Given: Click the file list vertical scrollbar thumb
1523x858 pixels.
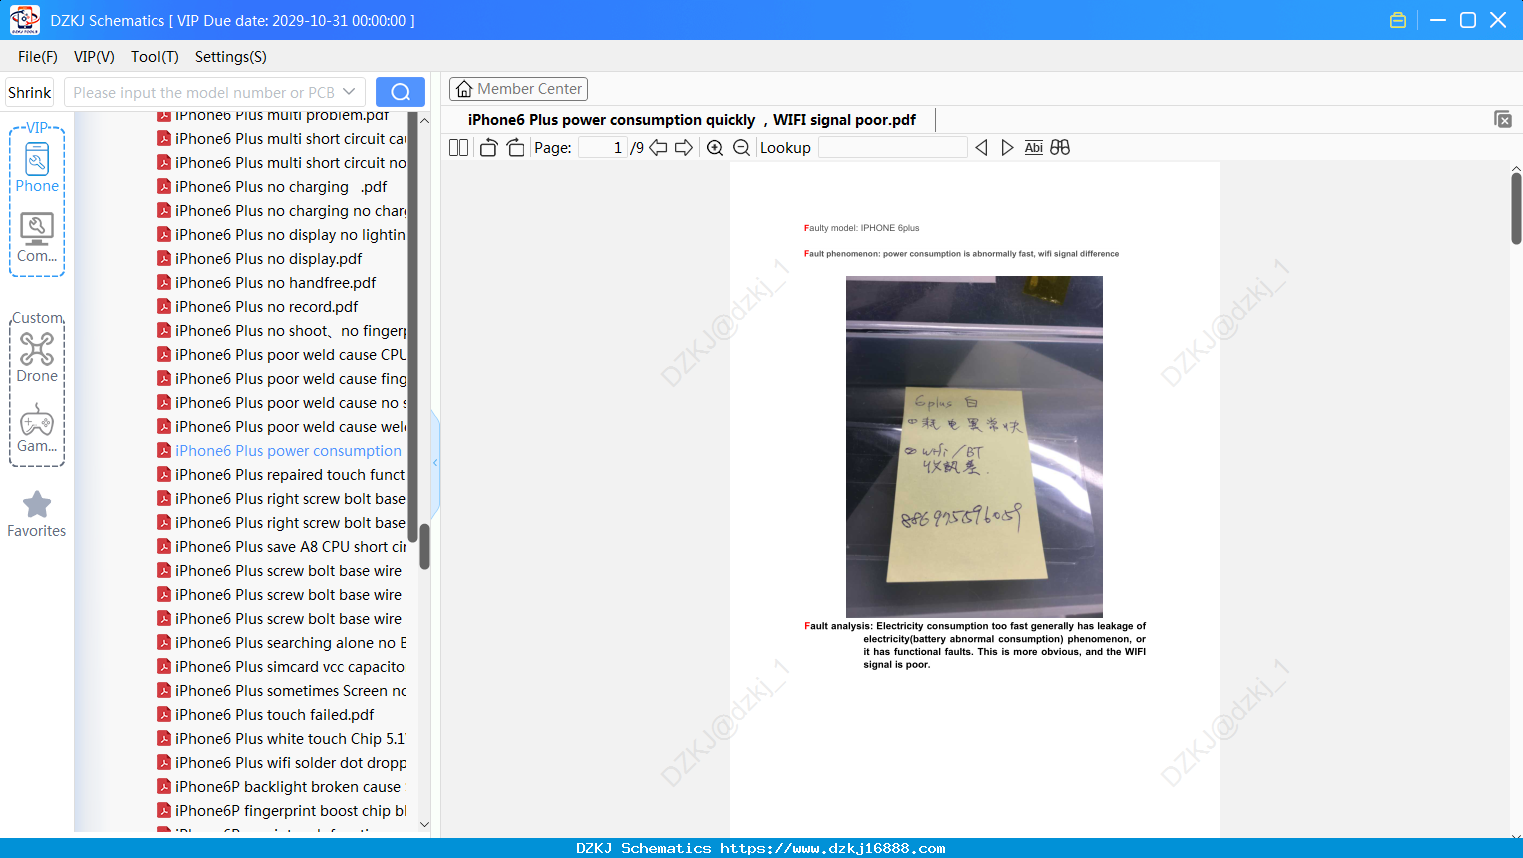Looking at the screenshot, I should (424, 547).
